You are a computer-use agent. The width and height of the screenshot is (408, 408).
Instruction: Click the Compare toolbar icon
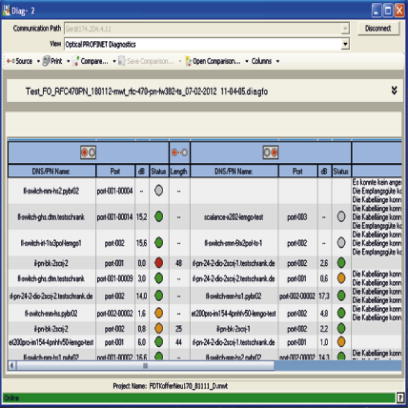[x=76, y=61]
